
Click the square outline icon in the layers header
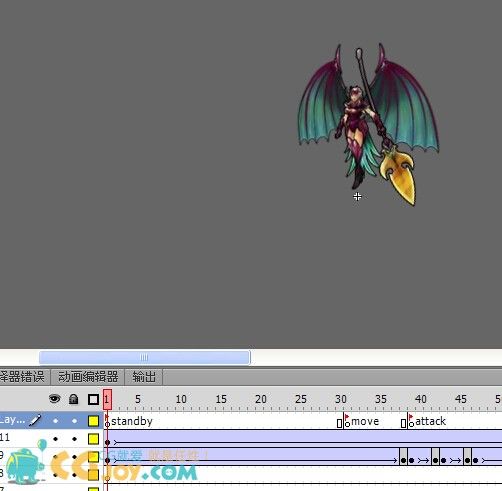tap(93, 399)
